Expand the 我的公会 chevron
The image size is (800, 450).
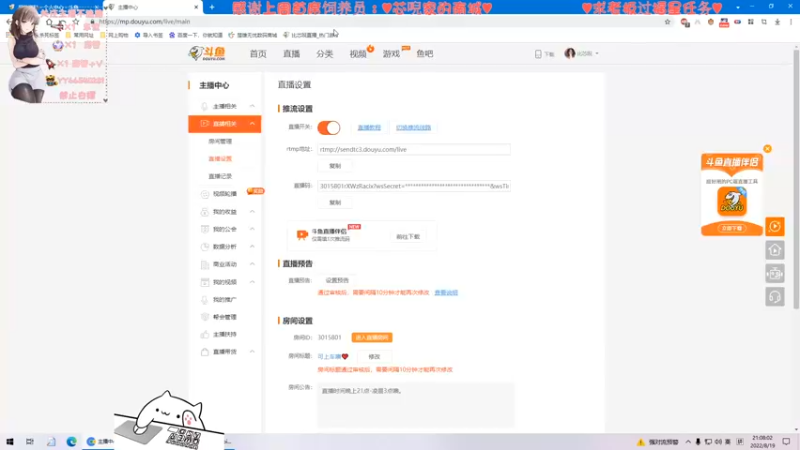pyautogui.click(x=252, y=229)
